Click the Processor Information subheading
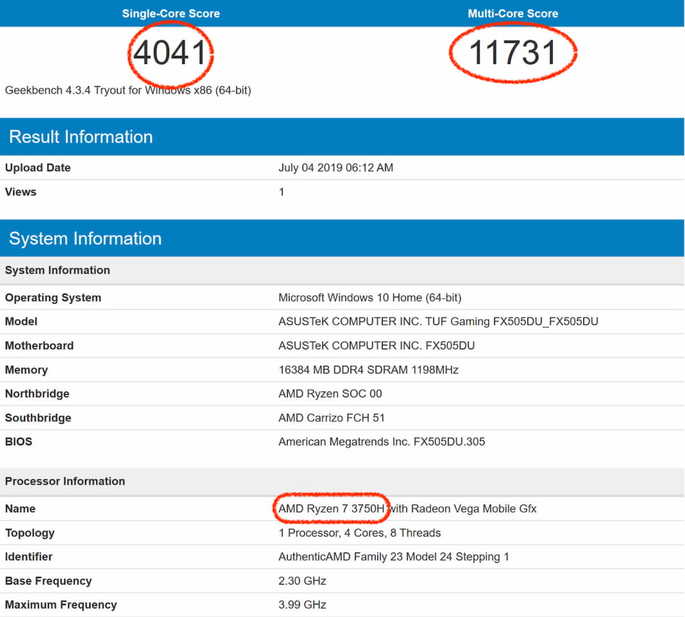Image resolution: width=685 pixels, height=617 pixels. [x=65, y=481]
